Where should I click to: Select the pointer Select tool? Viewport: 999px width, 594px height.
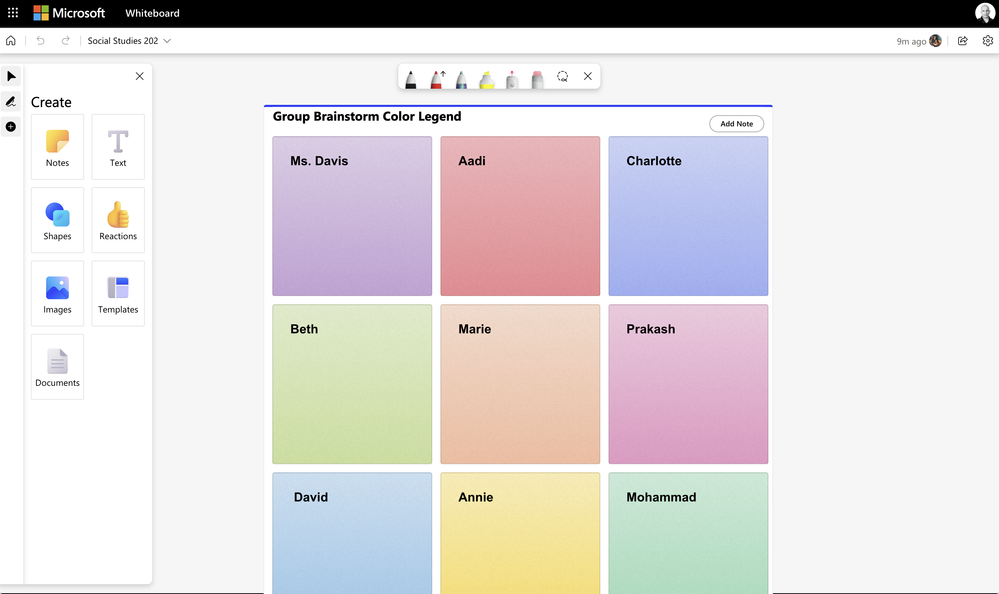coord(11,76)
